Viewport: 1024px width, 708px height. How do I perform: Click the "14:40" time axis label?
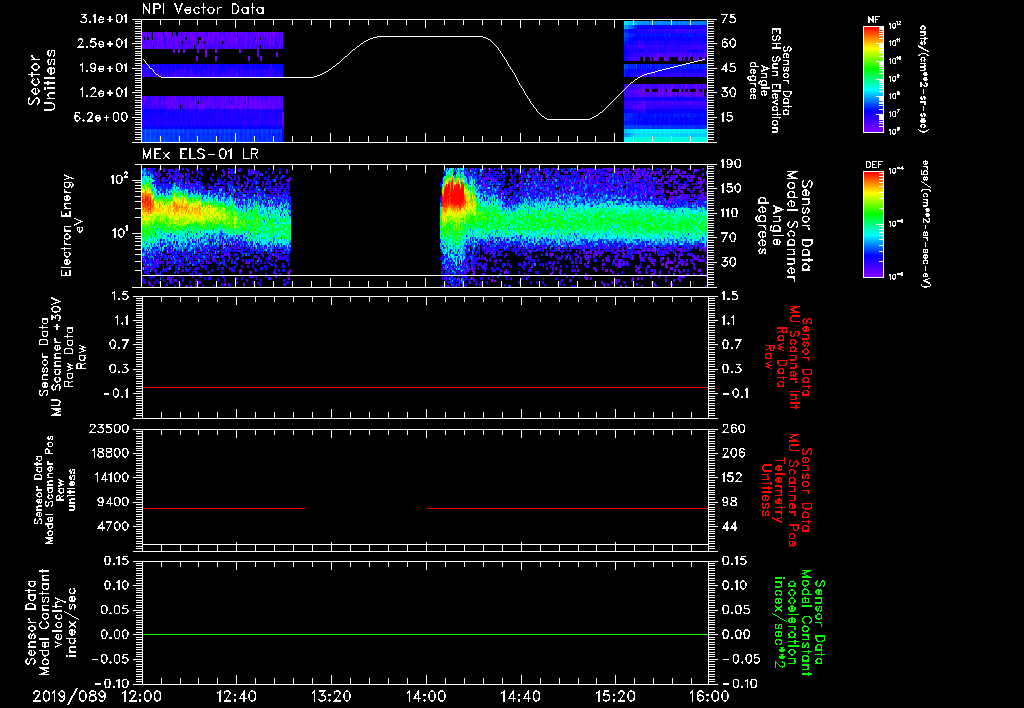pyautogui.click(x=520, y=696)
